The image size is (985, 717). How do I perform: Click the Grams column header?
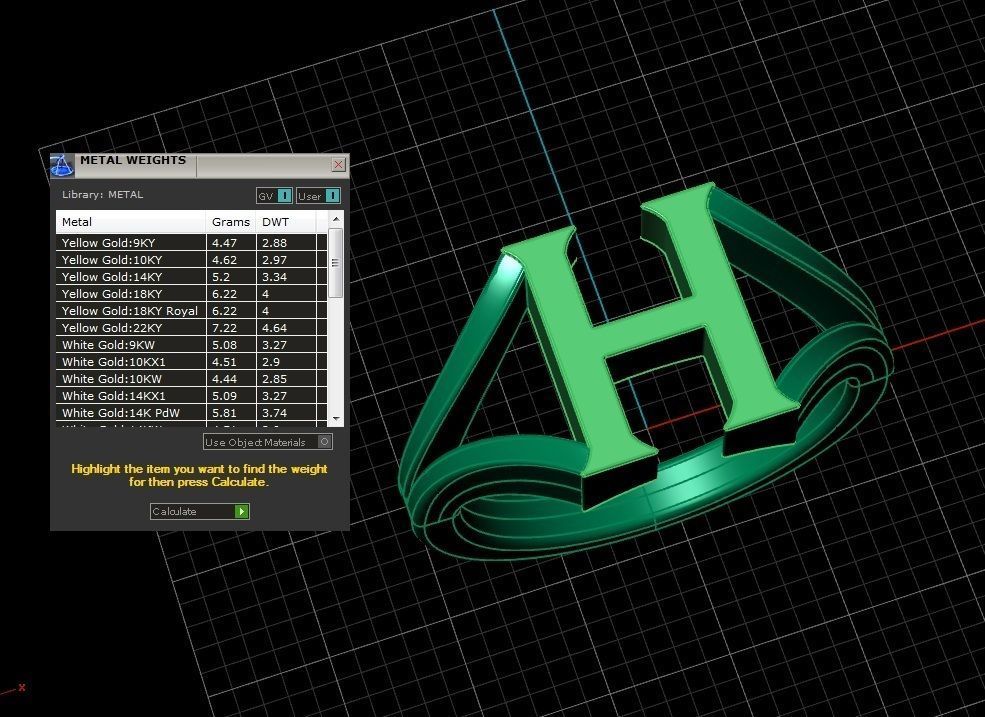[230, 222]
